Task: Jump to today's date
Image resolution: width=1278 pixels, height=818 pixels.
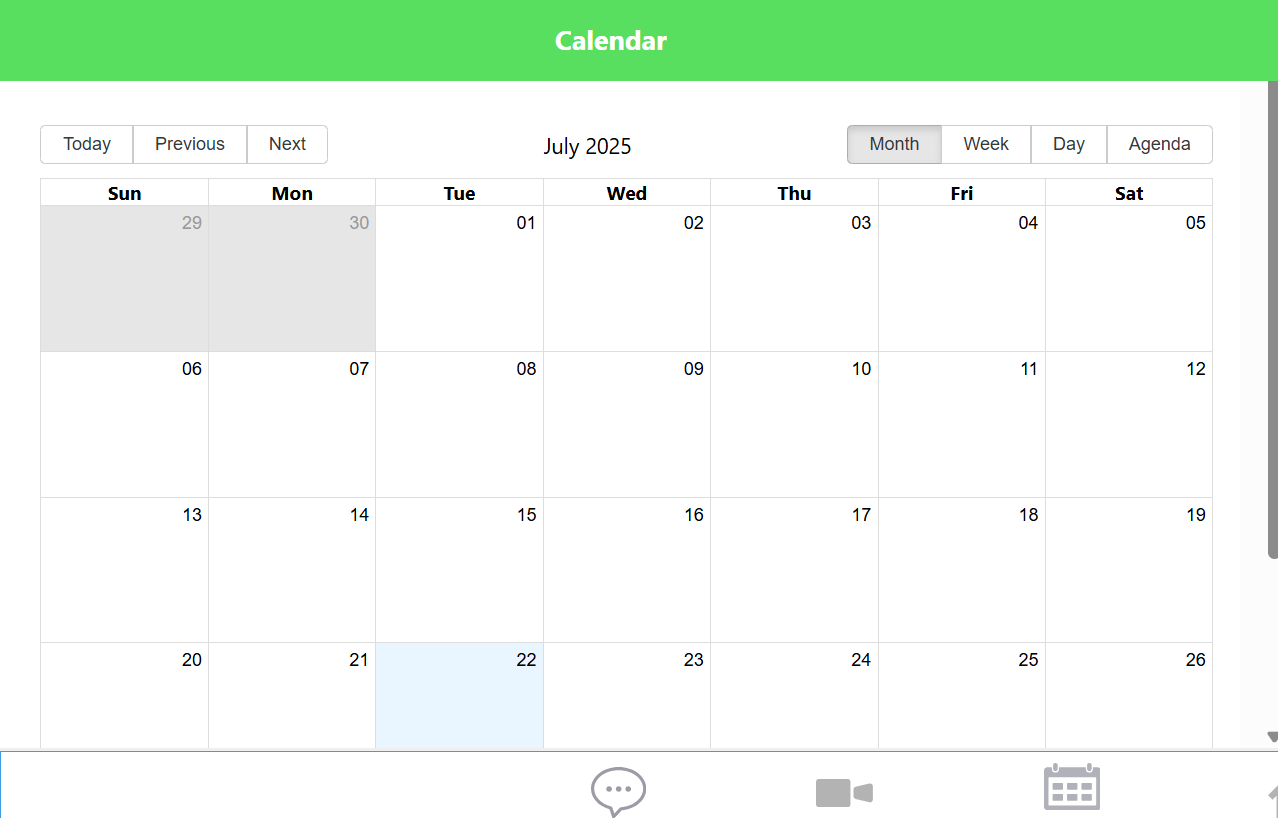Action: tap(86, 144)
